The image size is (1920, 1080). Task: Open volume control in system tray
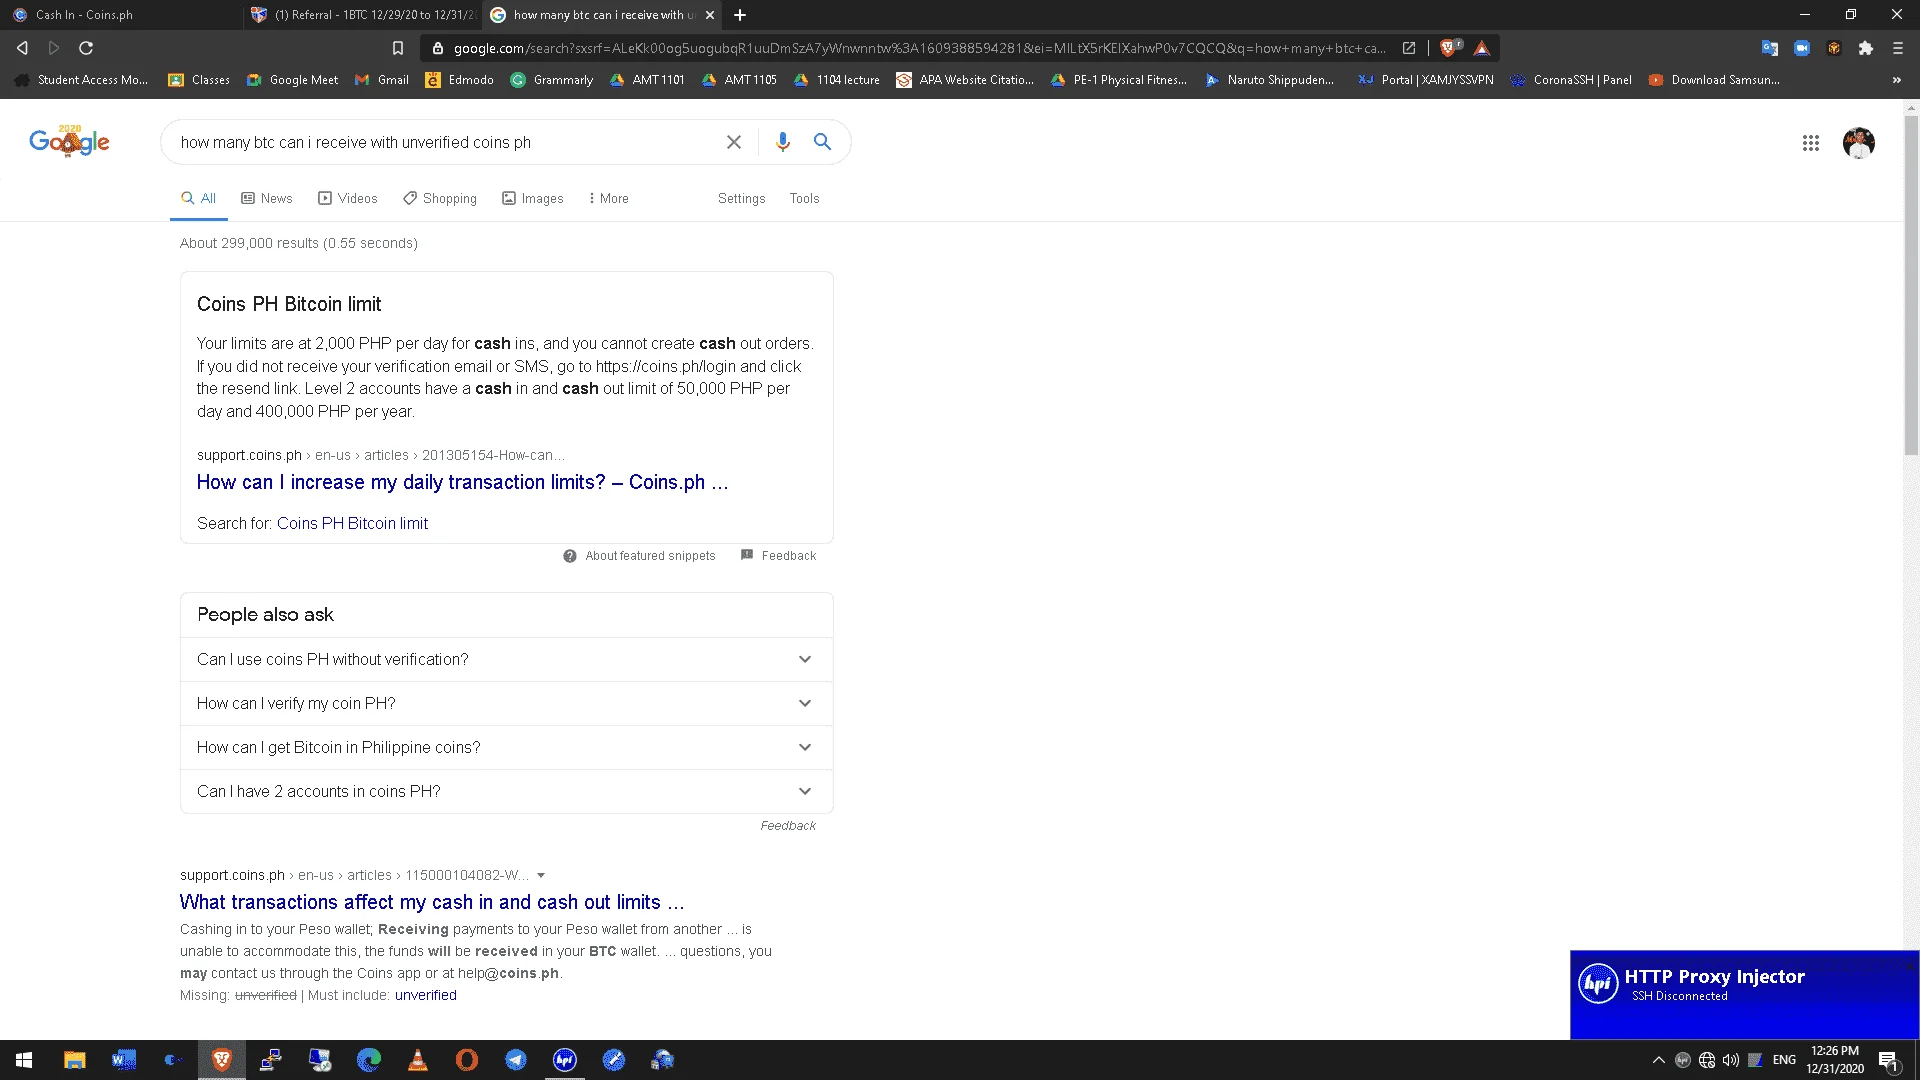pos(1731,1060)
